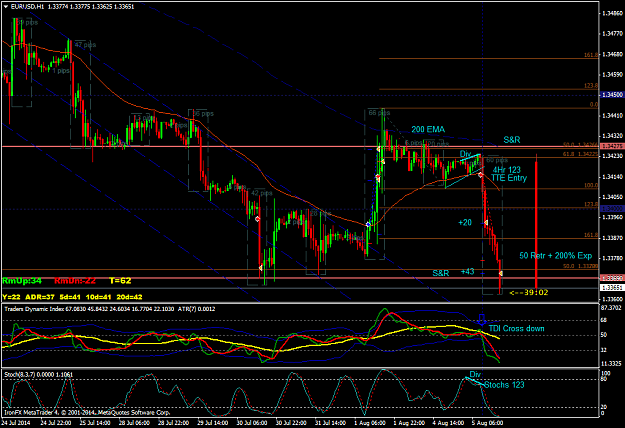
Task: Click the IronFX MetaTrader 4 copyright text
Action: pyautogui.click(x=87, y=412)
